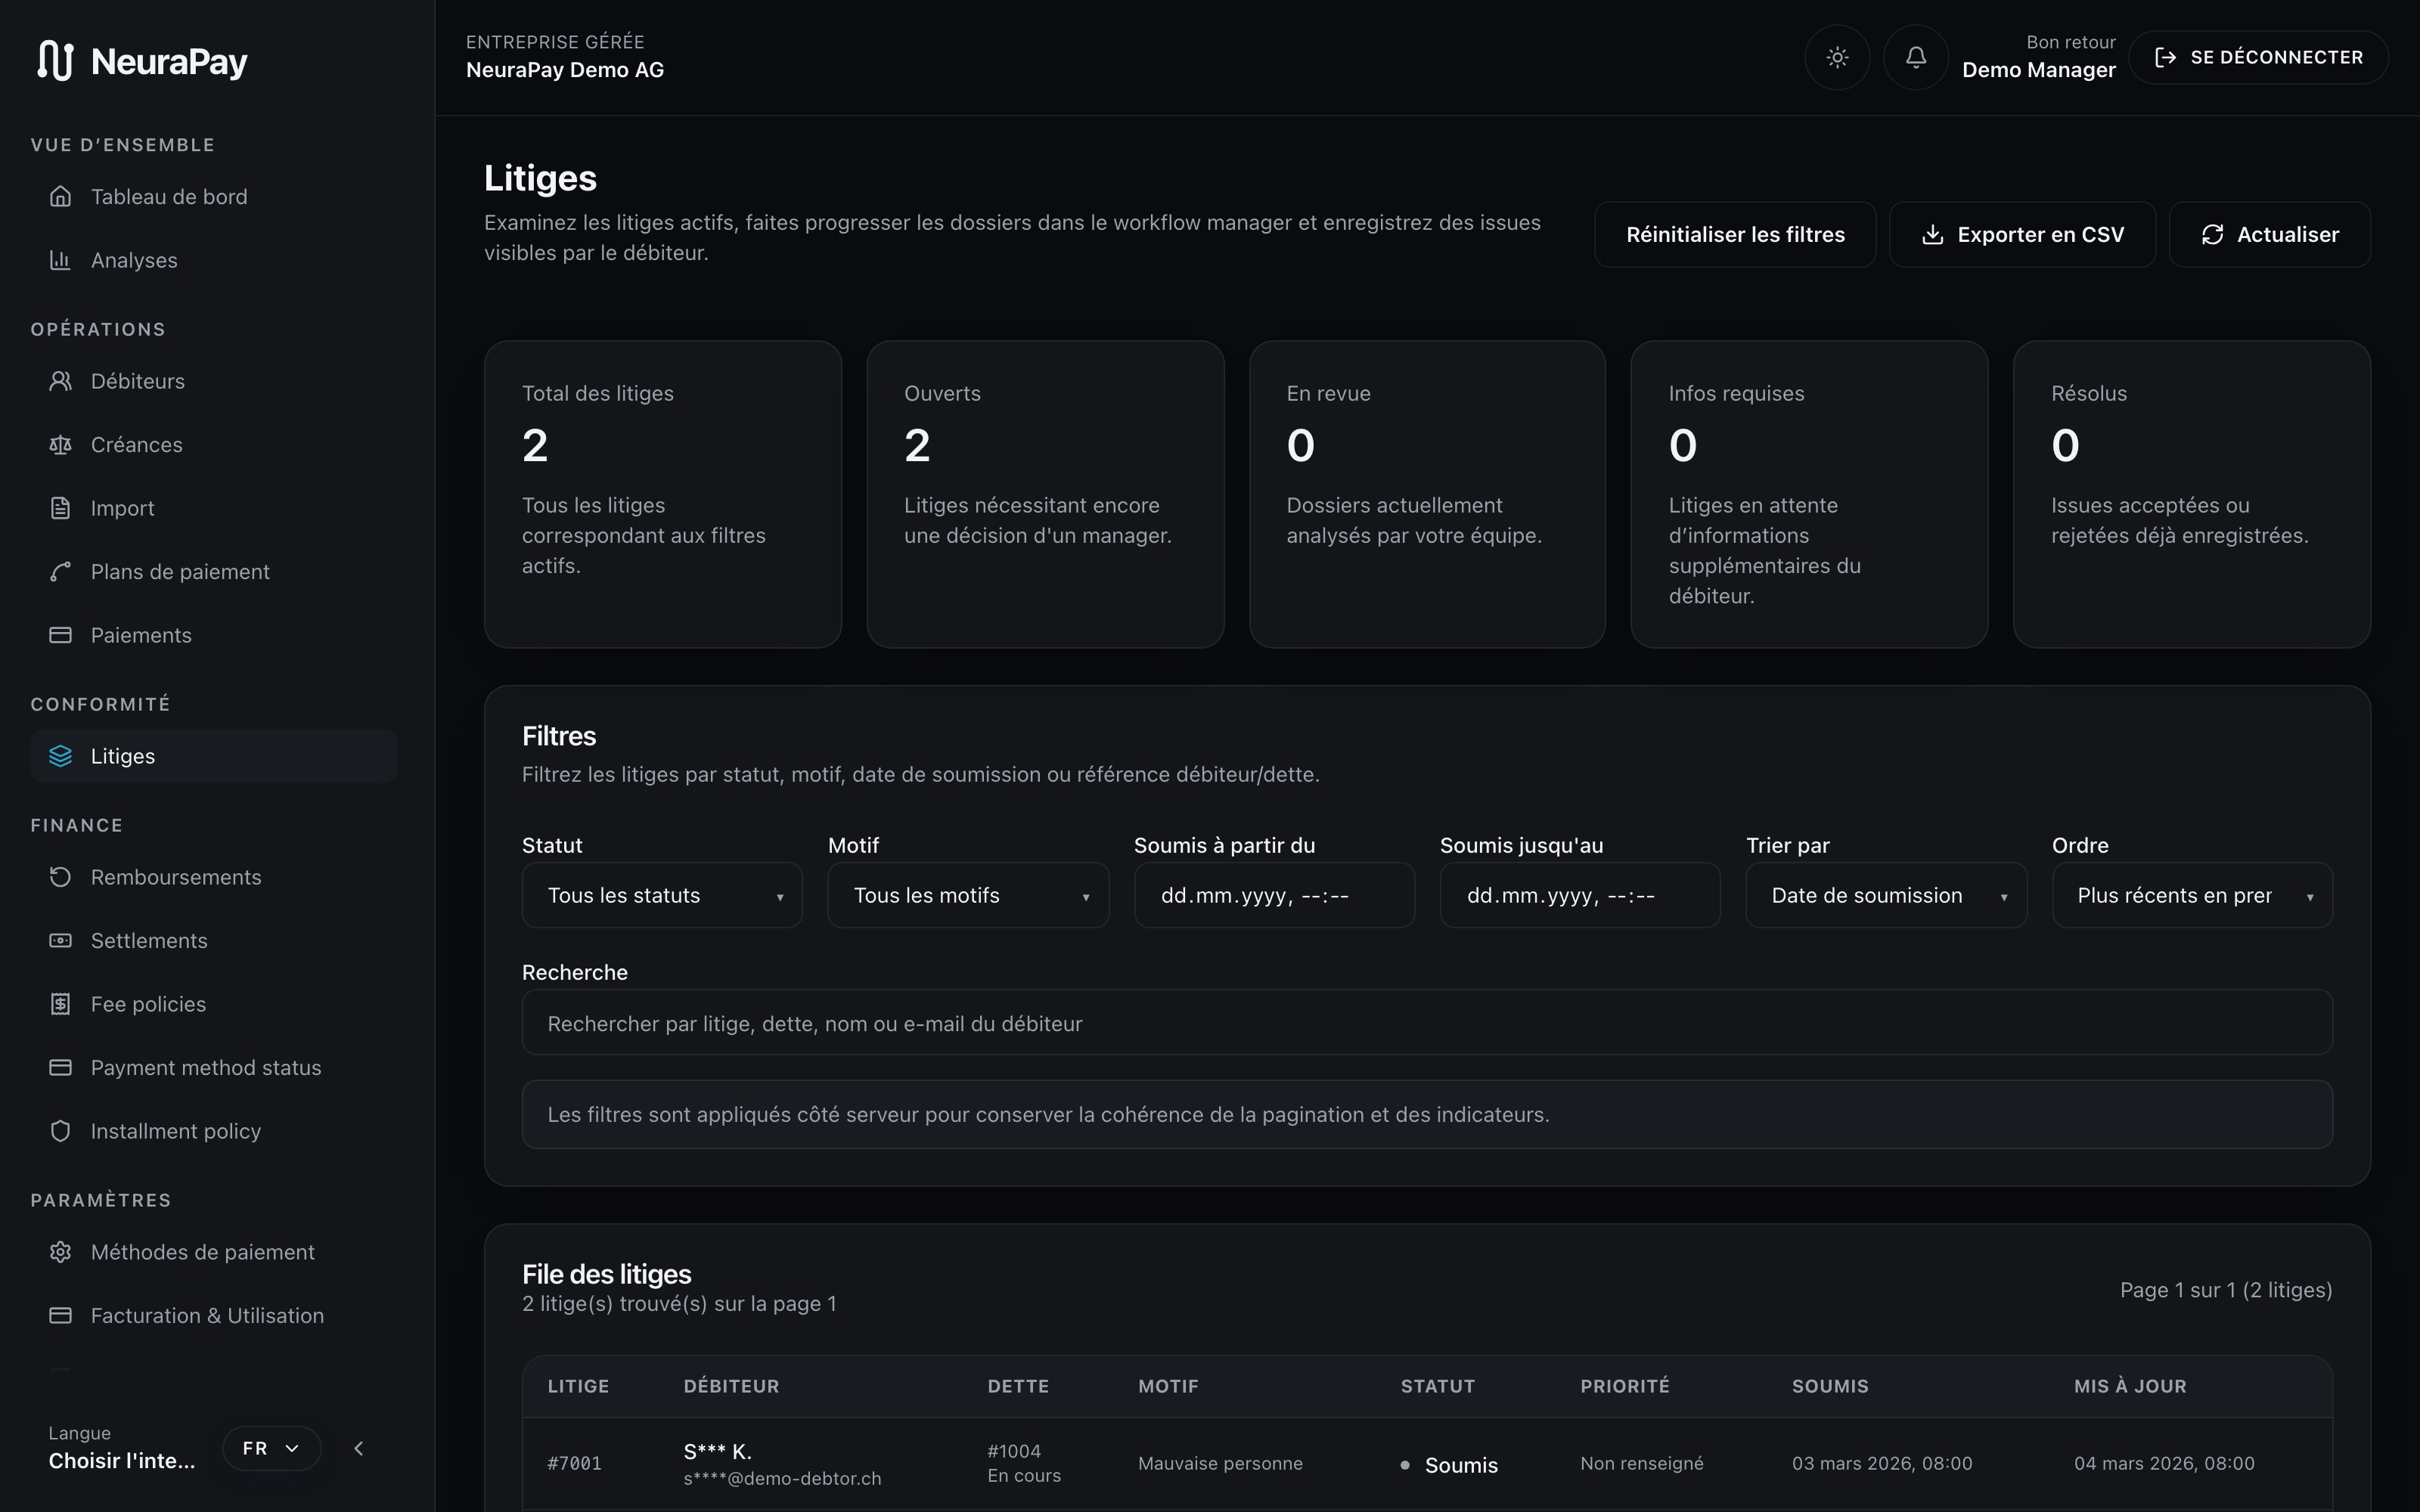The height and width of the screenshot is (1512, 2420).
Task: Click the PRIORITÉ column header
Action: coord(1625,1386)
